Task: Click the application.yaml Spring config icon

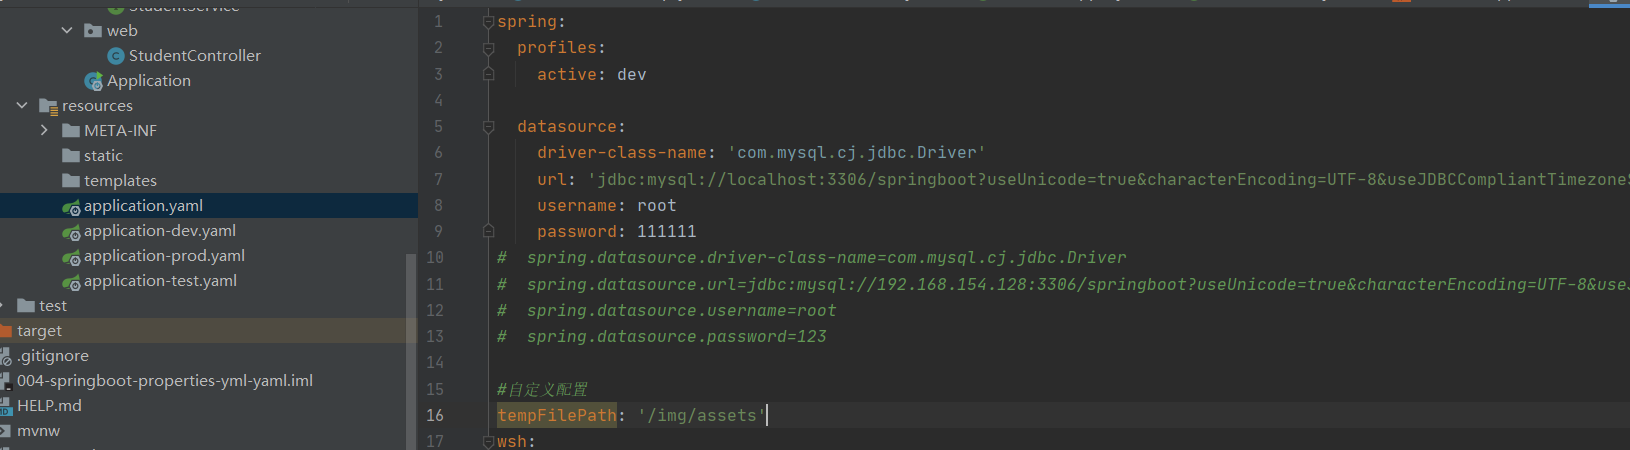Action: coord(71,207)
